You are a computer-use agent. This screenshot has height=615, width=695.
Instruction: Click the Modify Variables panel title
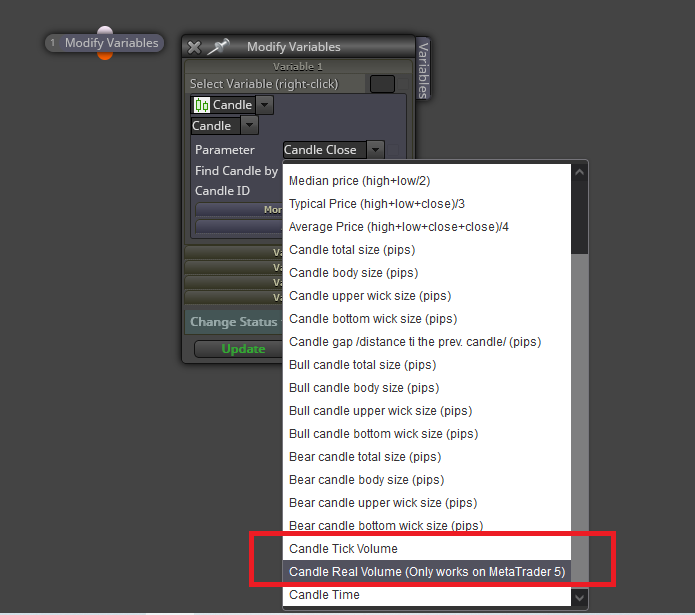click(293, 47)
